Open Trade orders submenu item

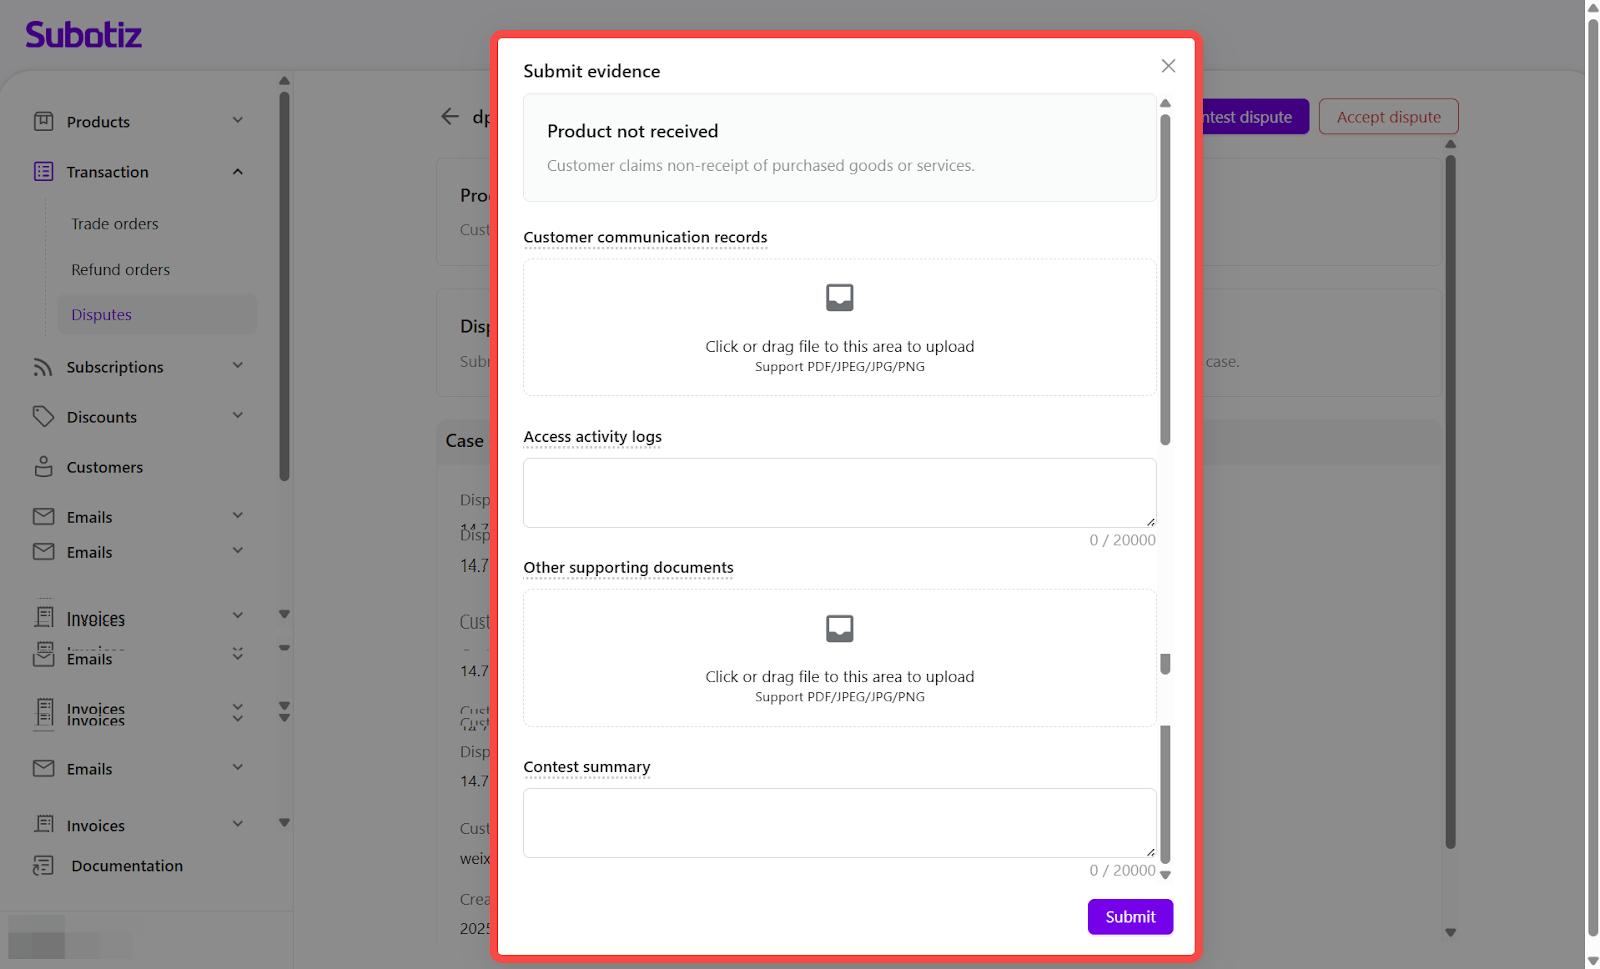[x=115, y=224]
